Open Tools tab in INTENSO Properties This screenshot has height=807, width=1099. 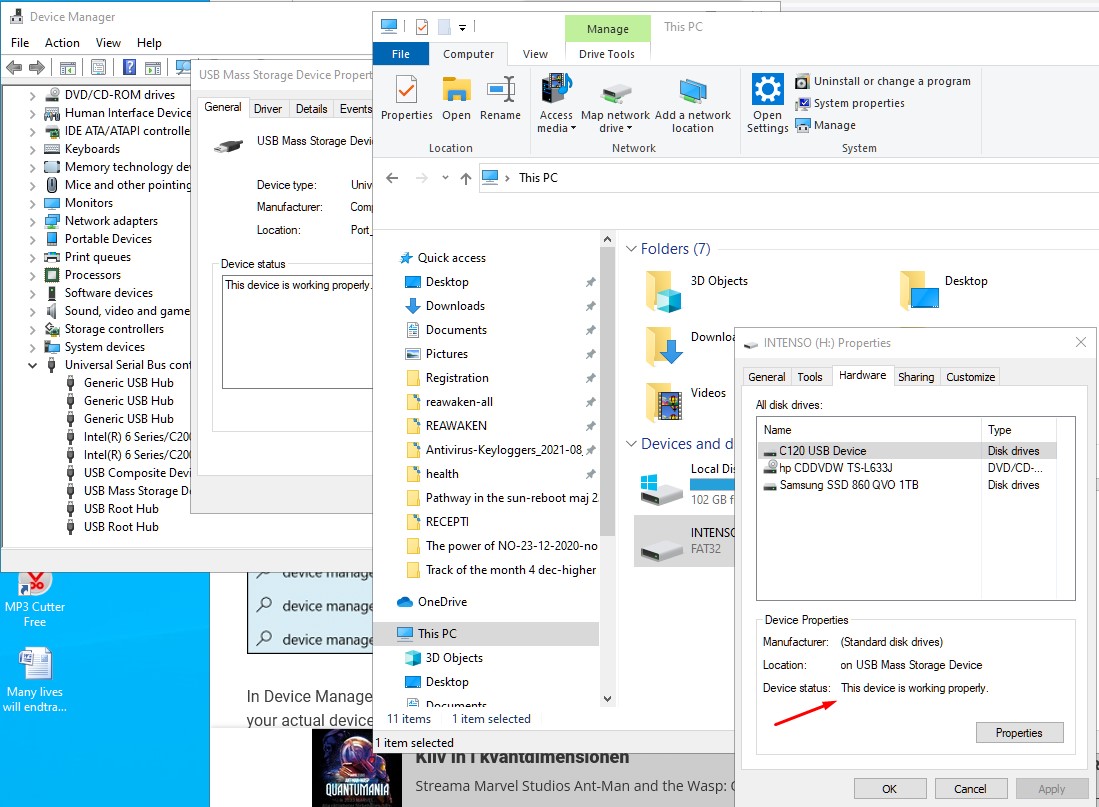point(810,377)
